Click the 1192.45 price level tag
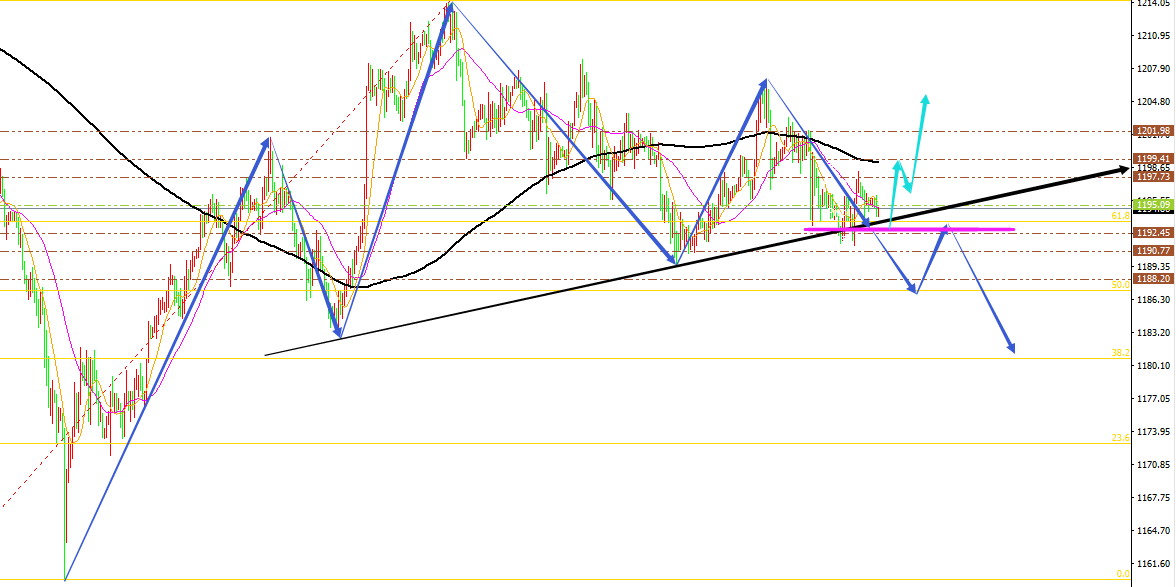 click(1153, 233)
